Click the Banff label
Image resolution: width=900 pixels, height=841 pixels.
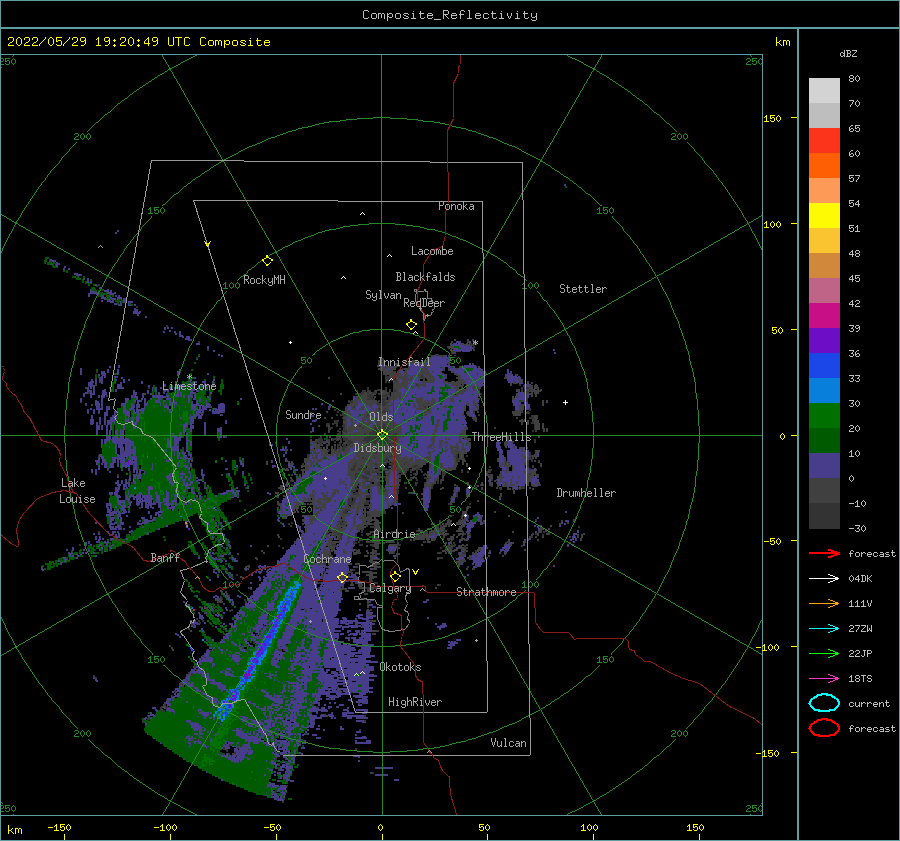point(165,557)
